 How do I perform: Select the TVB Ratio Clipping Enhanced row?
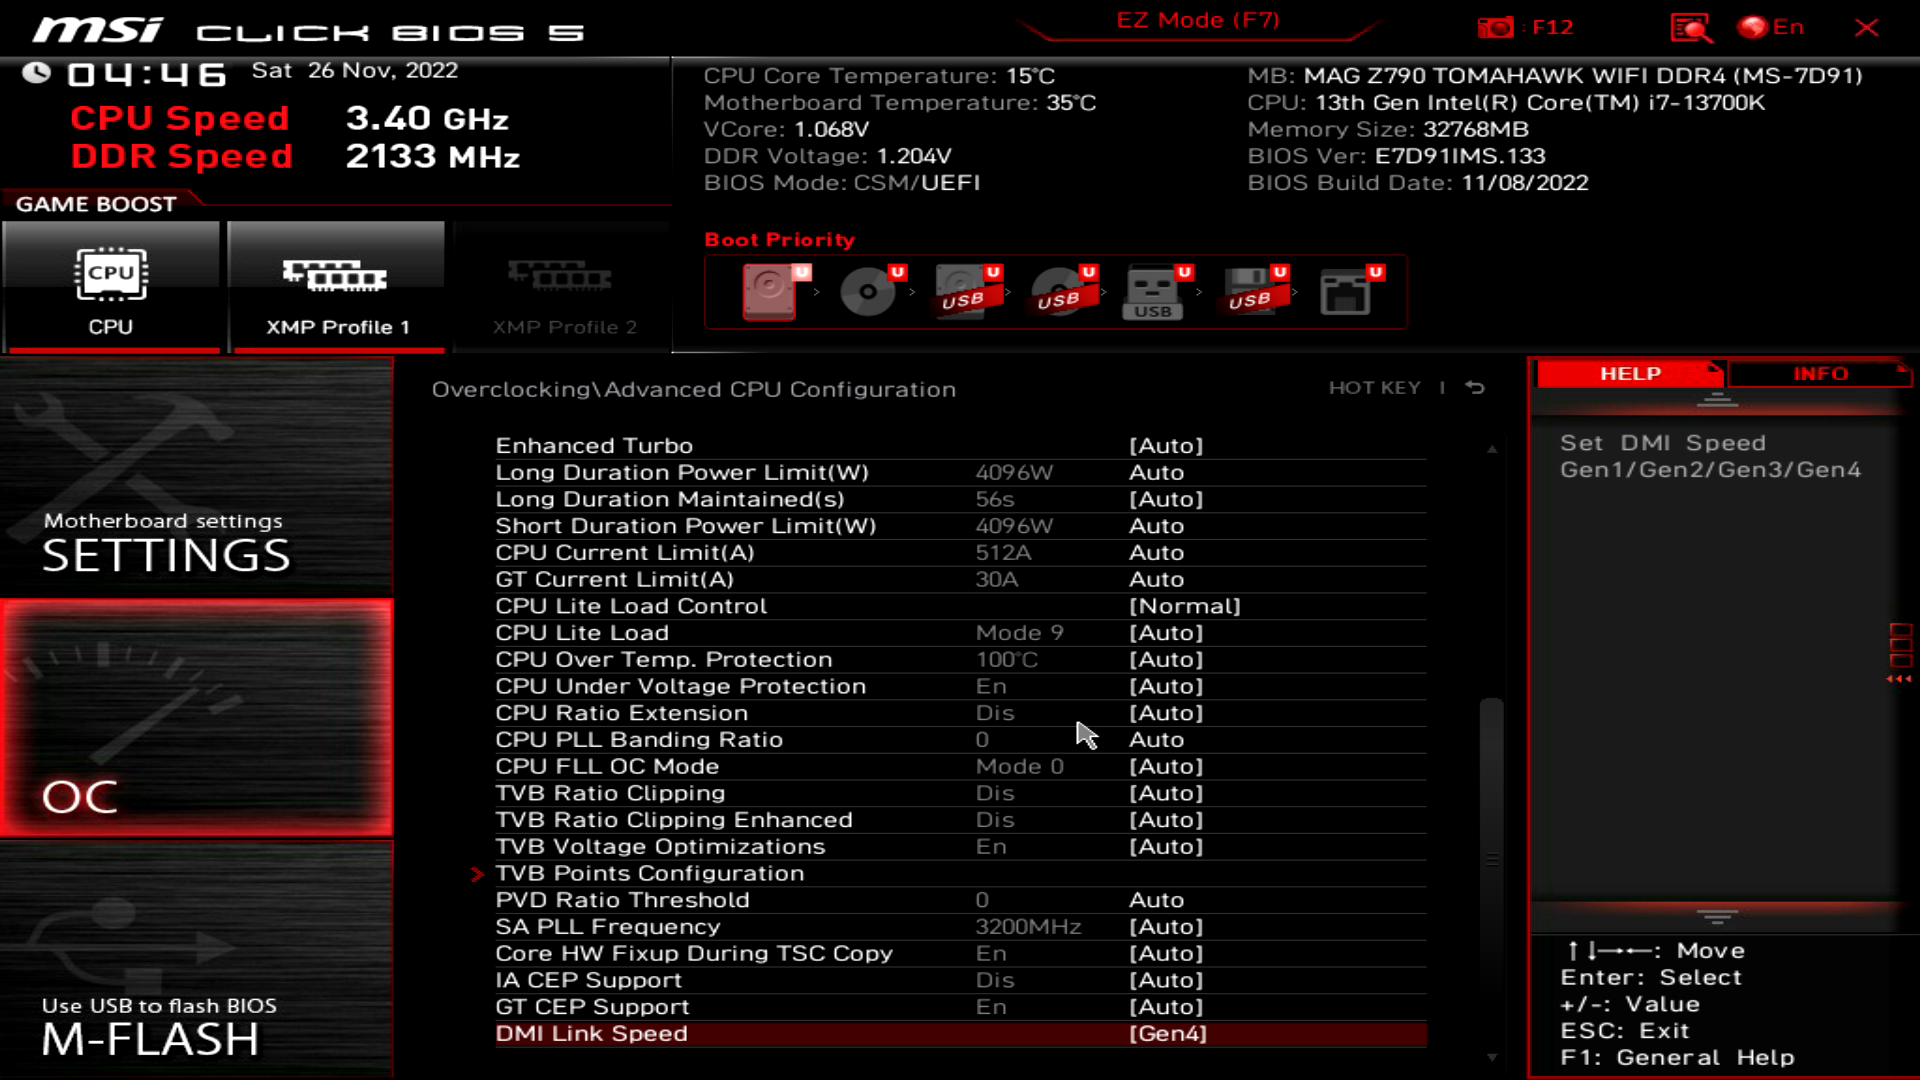click(x=960, y=820)
